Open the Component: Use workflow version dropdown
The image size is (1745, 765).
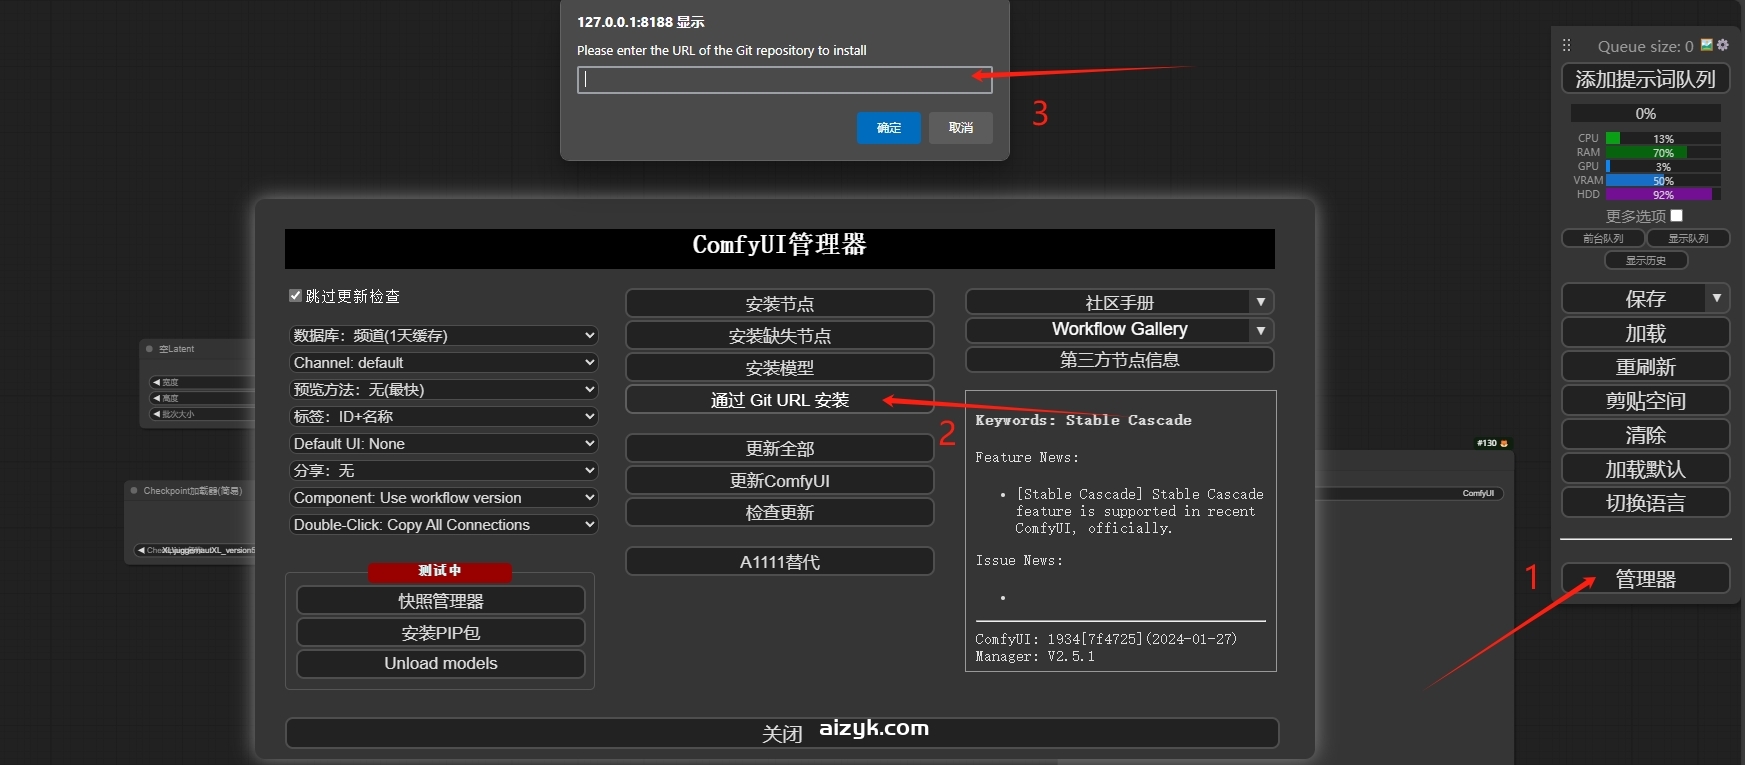click(x=444, y=497)
